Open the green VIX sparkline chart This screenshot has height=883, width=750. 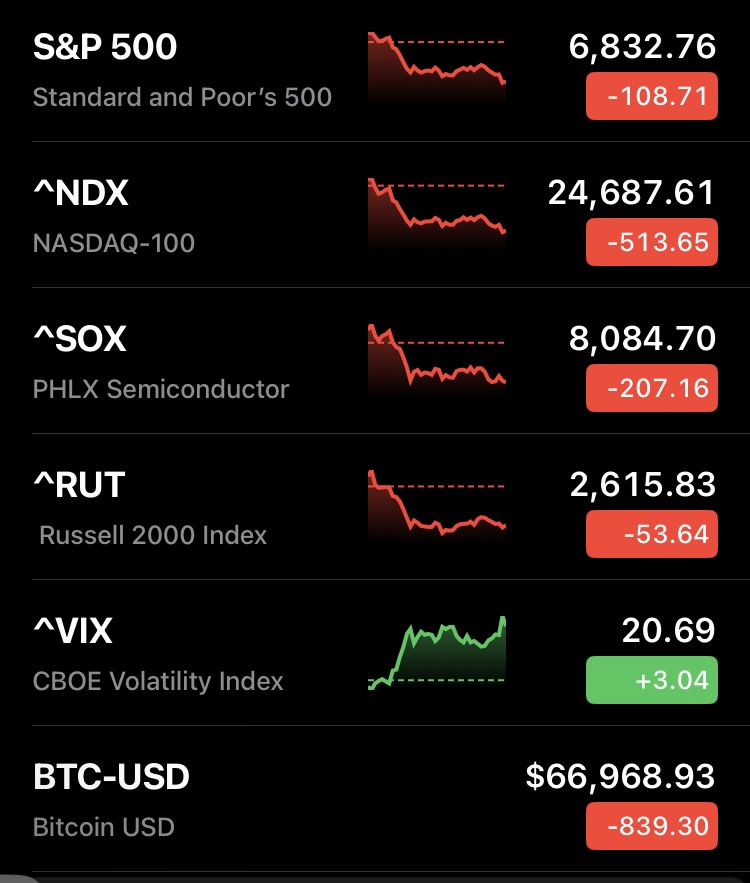pyautogui.click(x=437, y=653)
